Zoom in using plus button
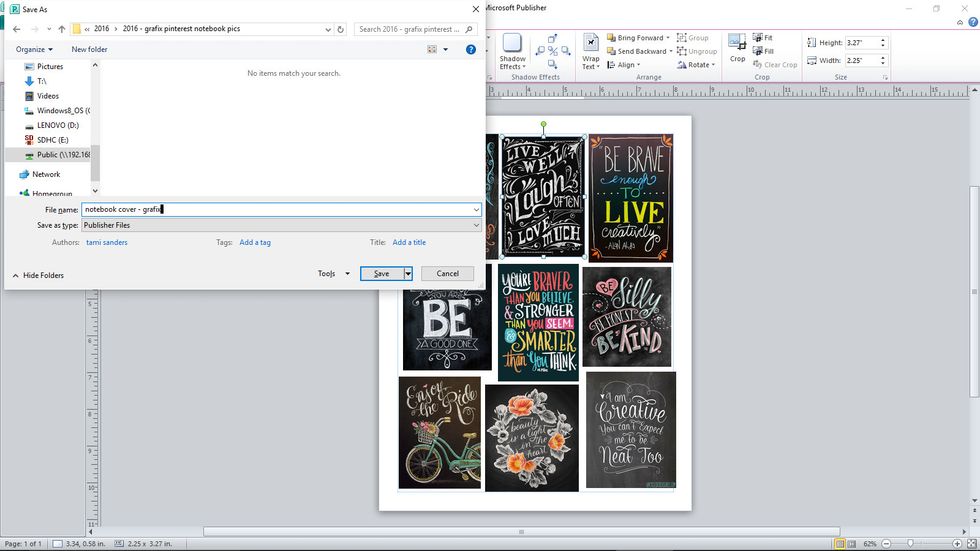The width and height of the screenshot is (980, 551). (x=957, y=544)
